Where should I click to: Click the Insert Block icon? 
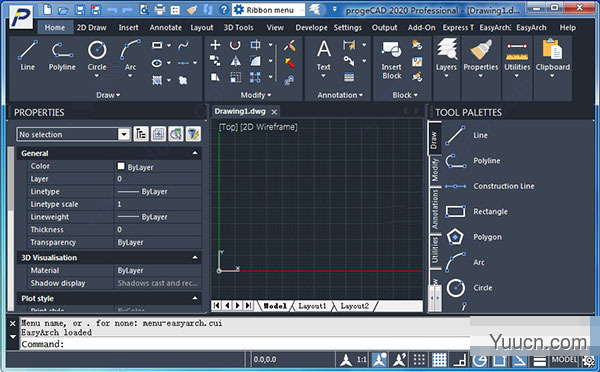coord(391,59)
